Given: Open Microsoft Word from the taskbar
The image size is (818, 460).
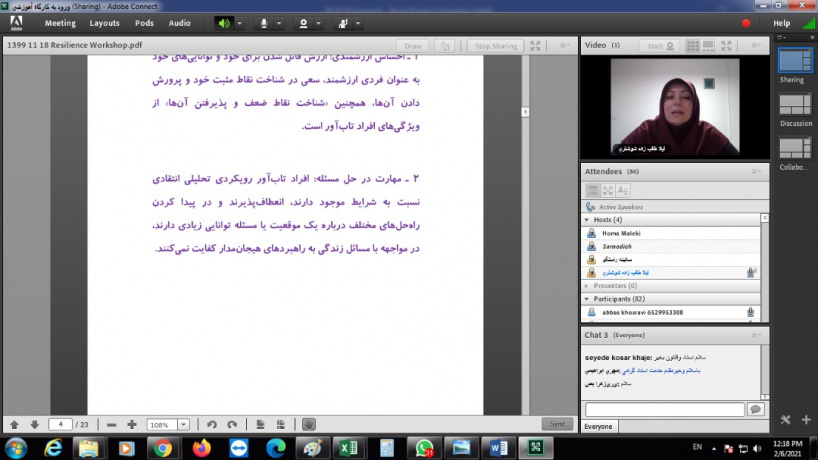Looking at the screenshot, I should pos(498,448).
